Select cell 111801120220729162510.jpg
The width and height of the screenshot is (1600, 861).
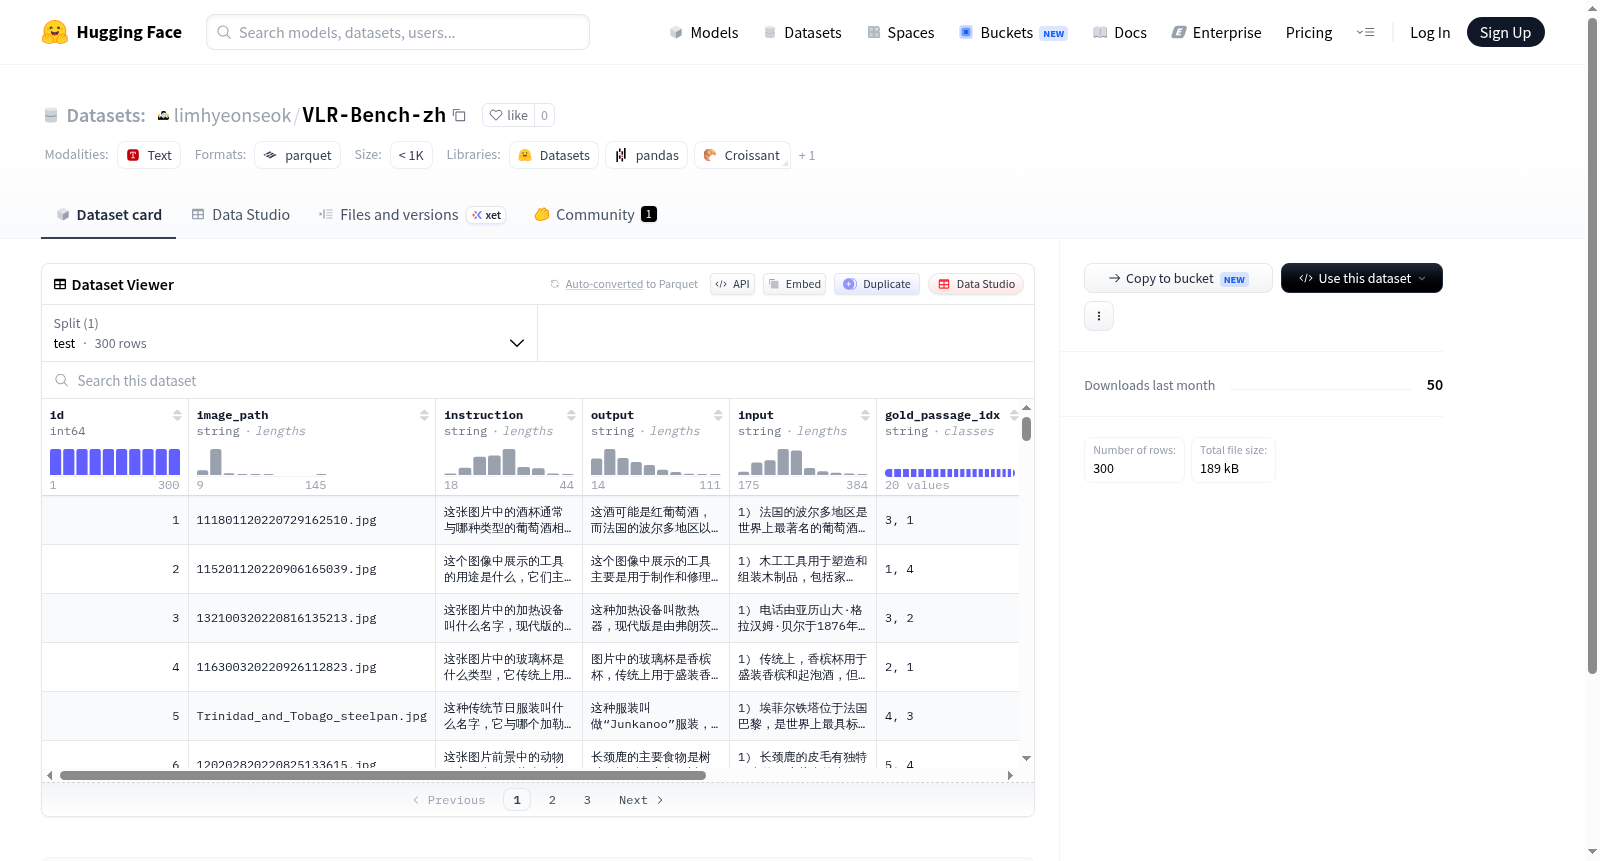[x=312, y=520]
